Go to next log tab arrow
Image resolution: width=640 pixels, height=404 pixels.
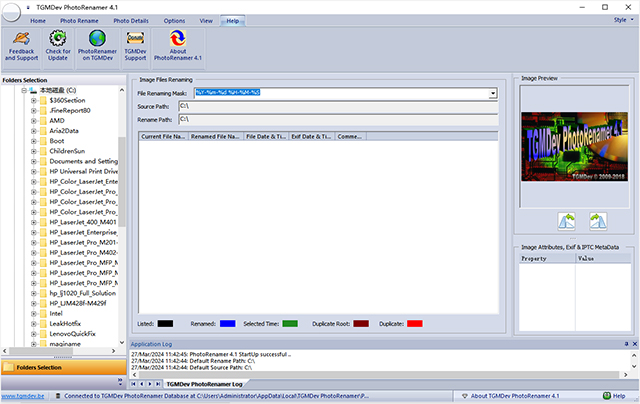150,384
